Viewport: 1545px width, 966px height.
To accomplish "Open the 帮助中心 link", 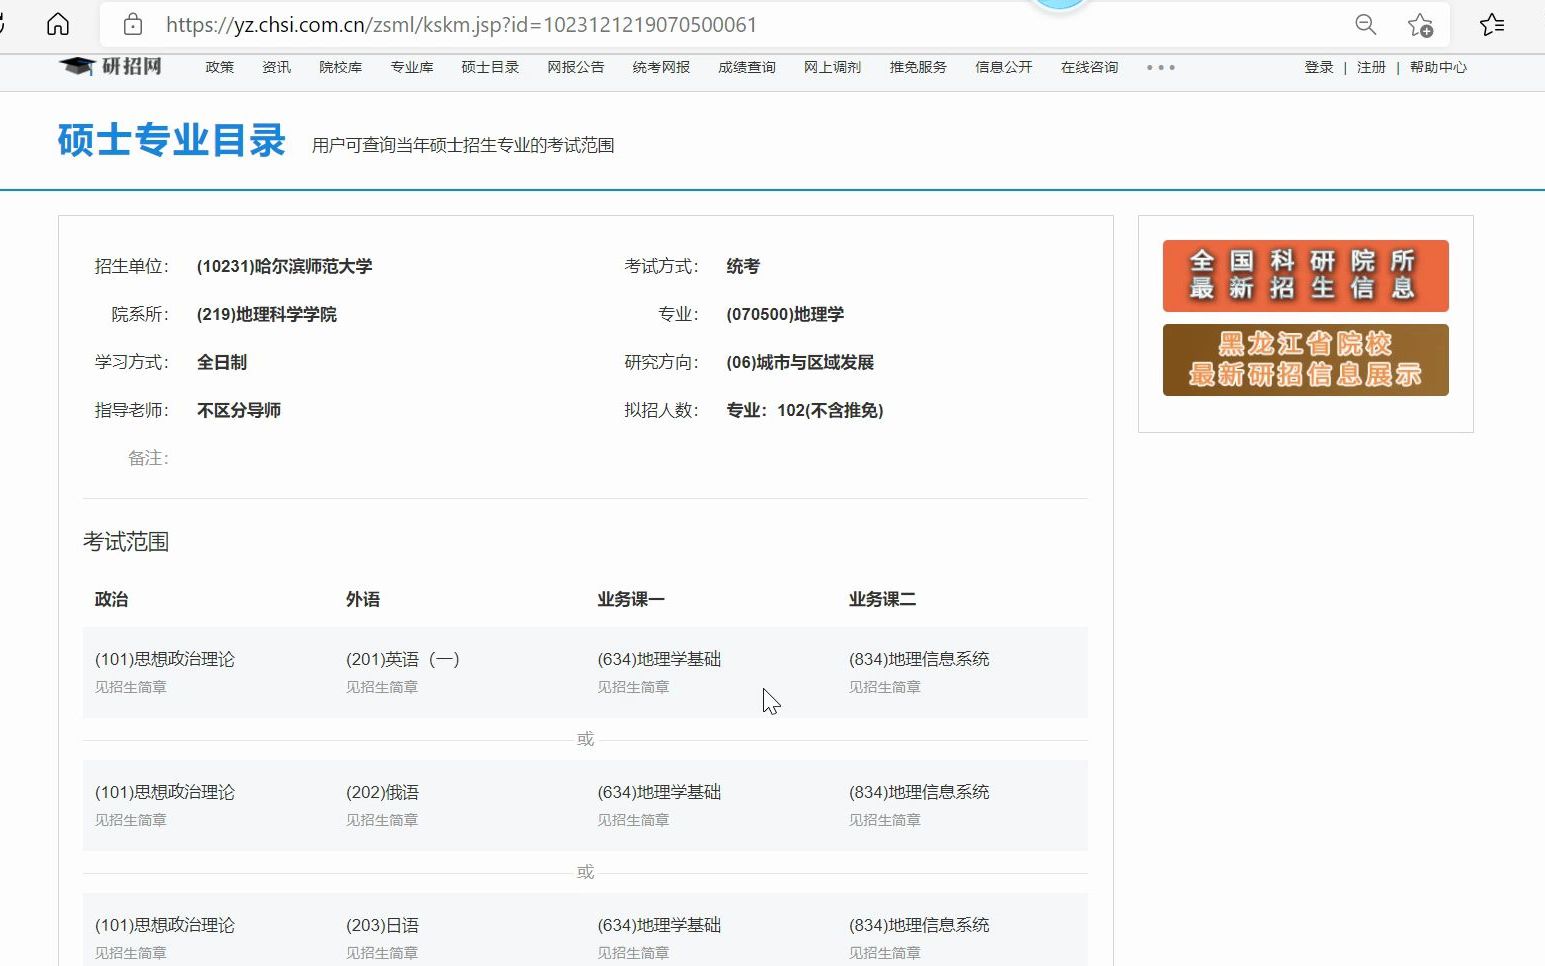I will point(1438,67).
